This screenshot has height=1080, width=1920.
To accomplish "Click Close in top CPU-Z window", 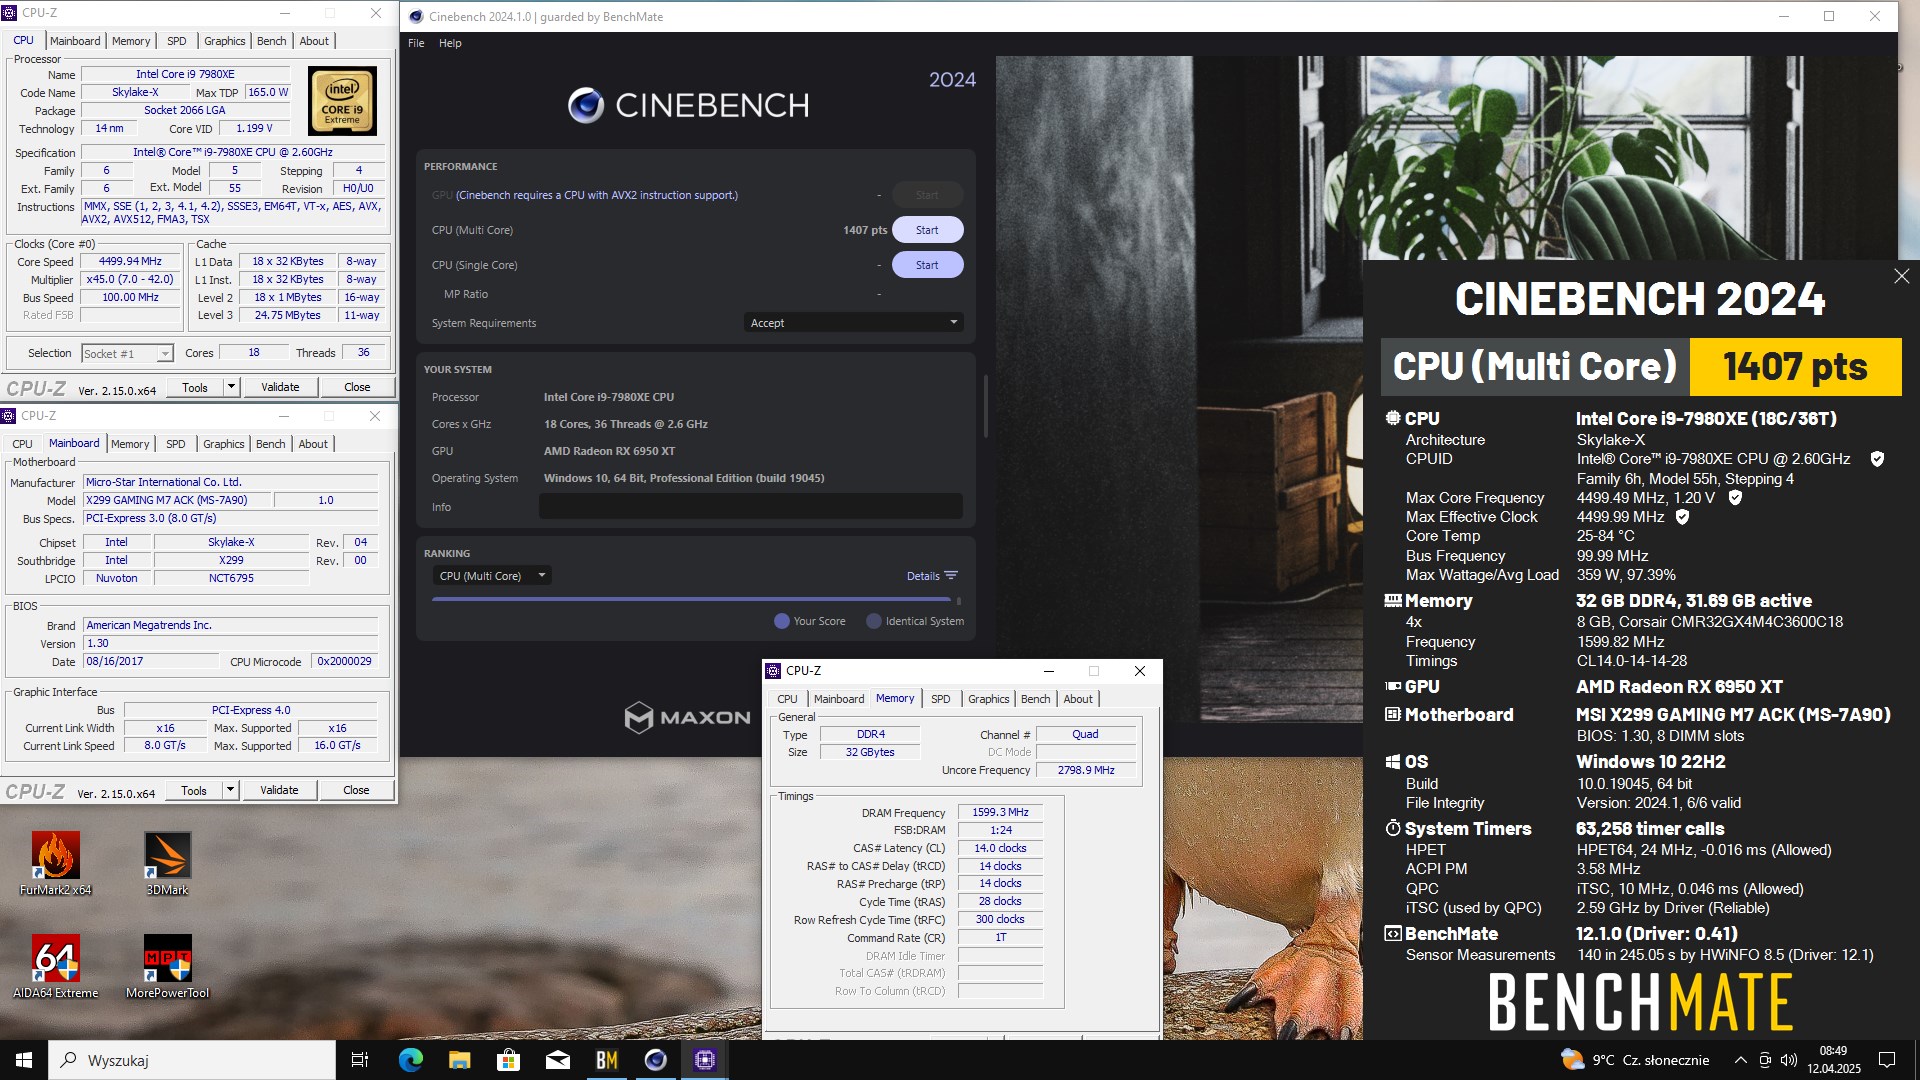I will coord(357,387).
